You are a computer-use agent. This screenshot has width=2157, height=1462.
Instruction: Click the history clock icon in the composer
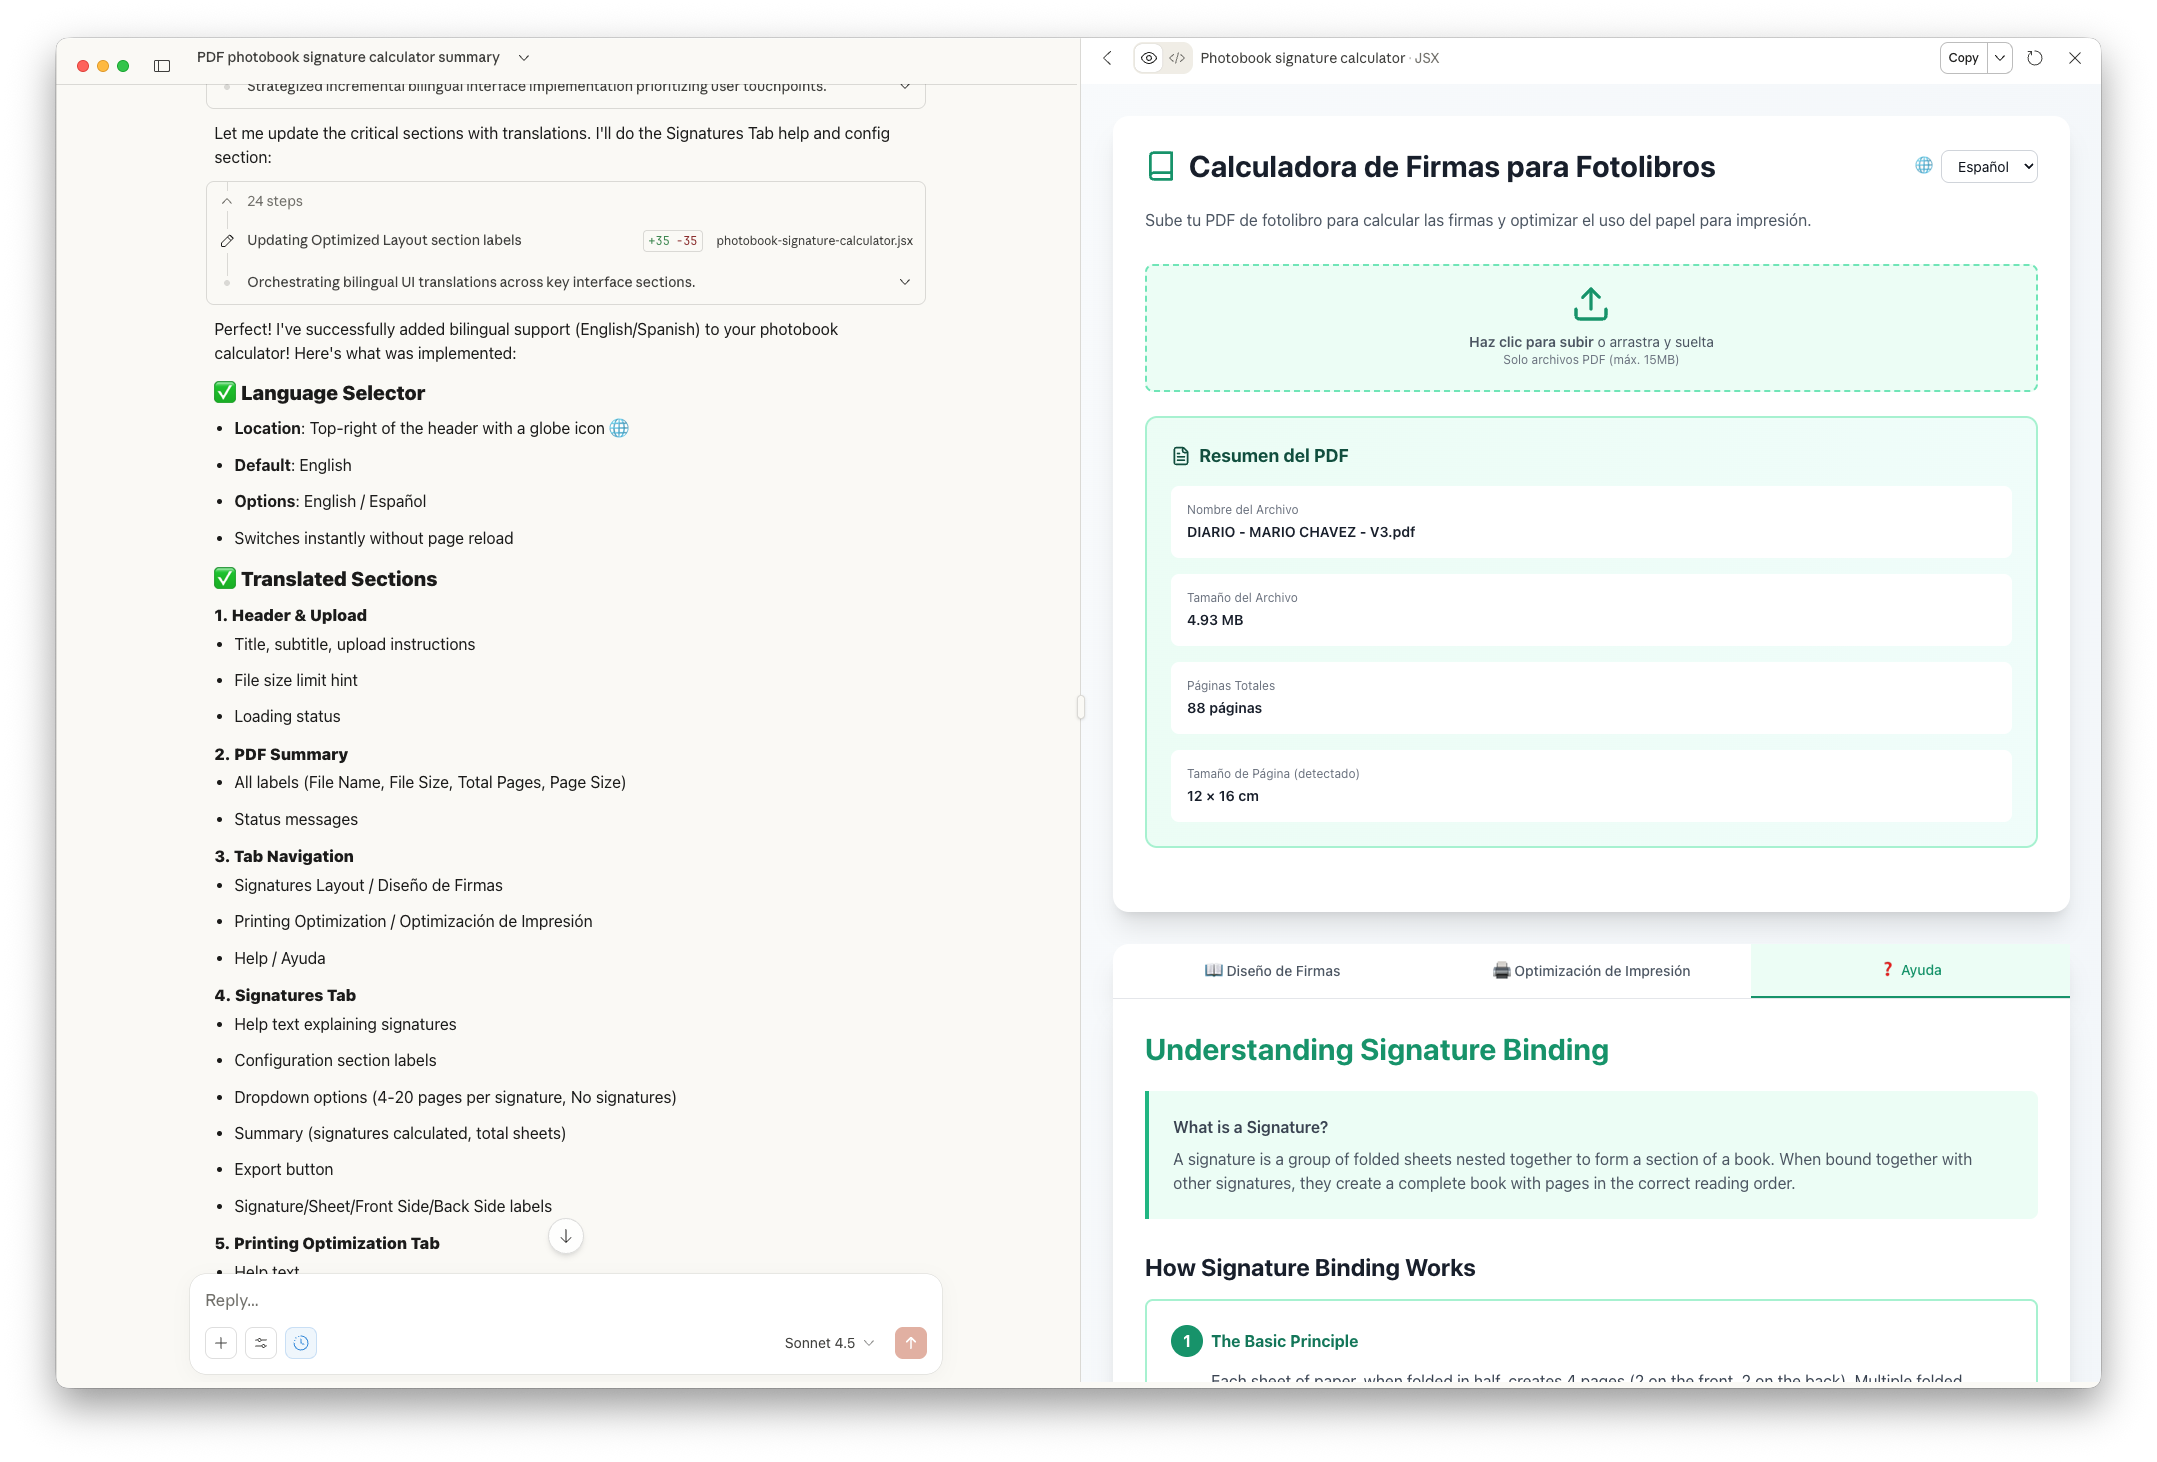coord(301,1343)
